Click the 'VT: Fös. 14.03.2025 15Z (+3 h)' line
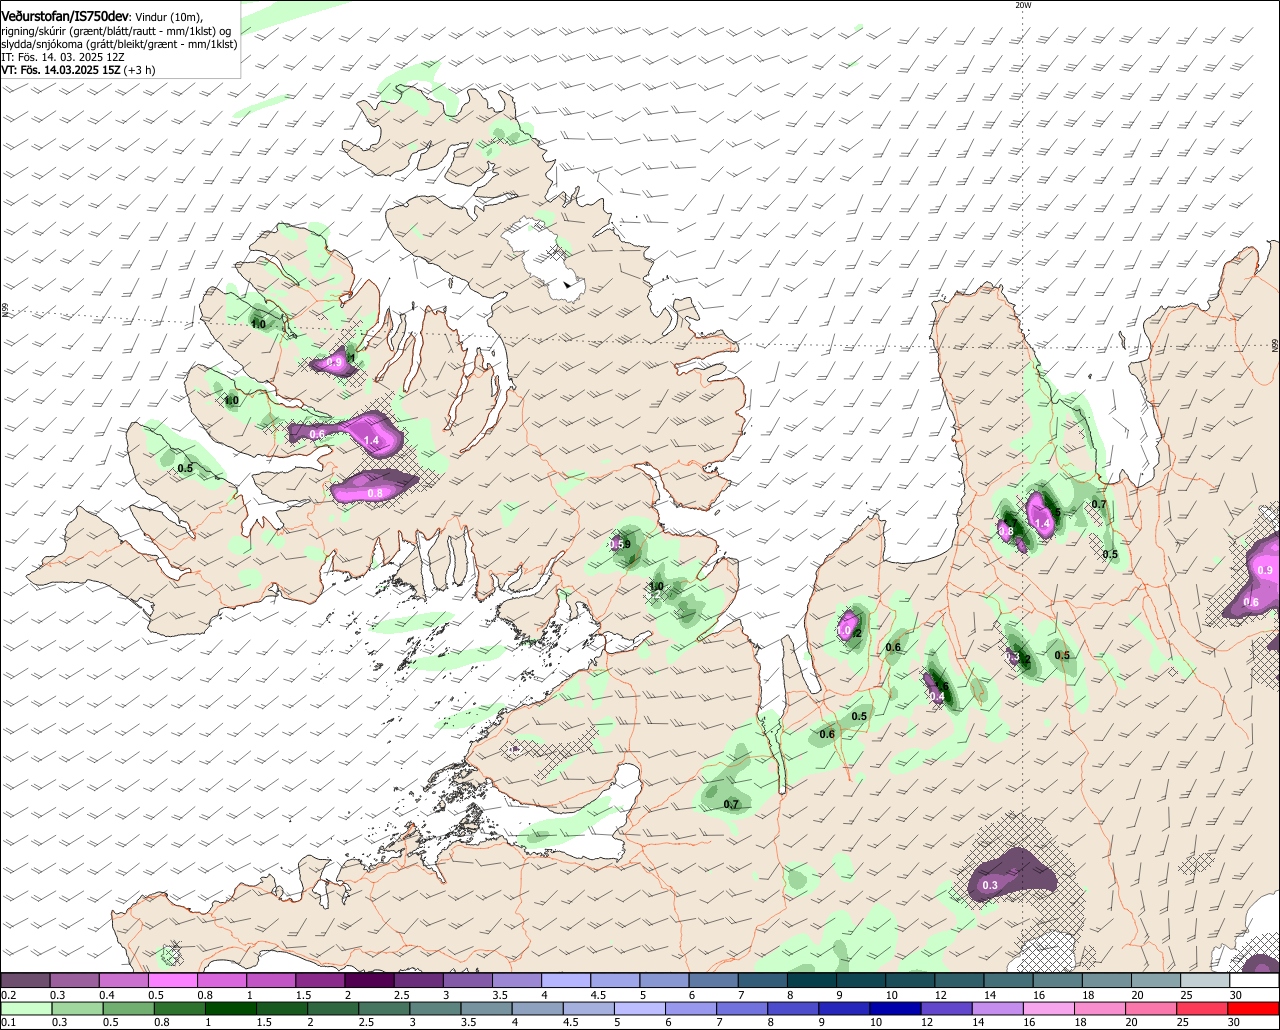Viewport: 1280px width, 1030px height. 78,70
